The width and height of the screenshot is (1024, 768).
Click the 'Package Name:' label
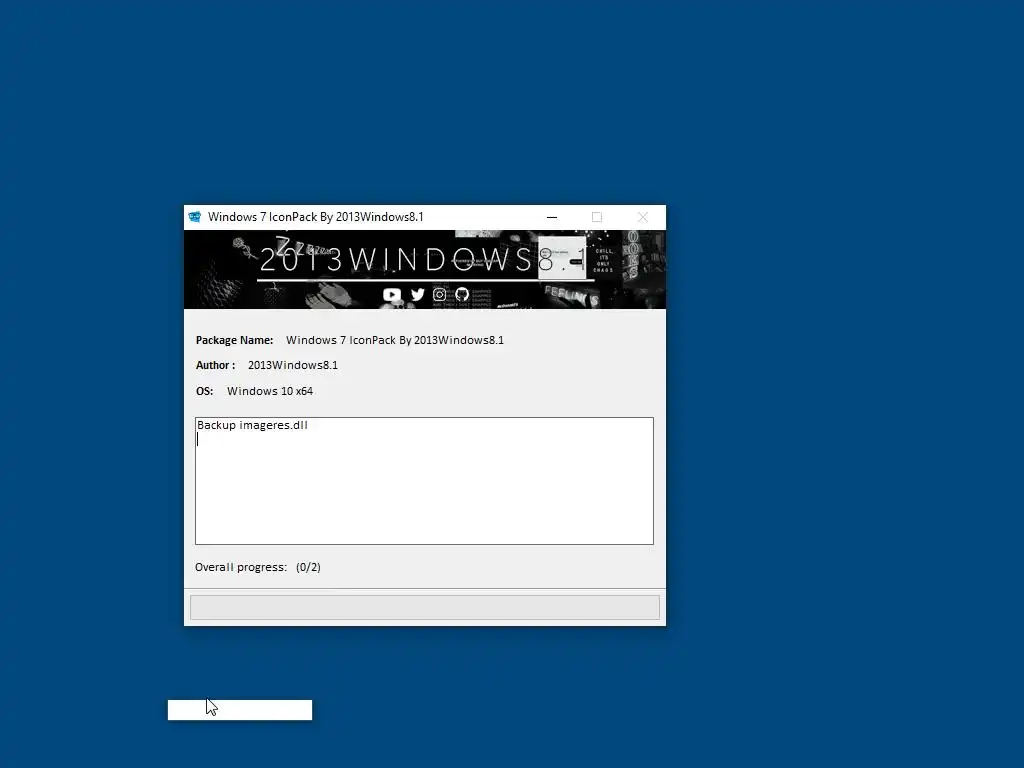(234, 340)
